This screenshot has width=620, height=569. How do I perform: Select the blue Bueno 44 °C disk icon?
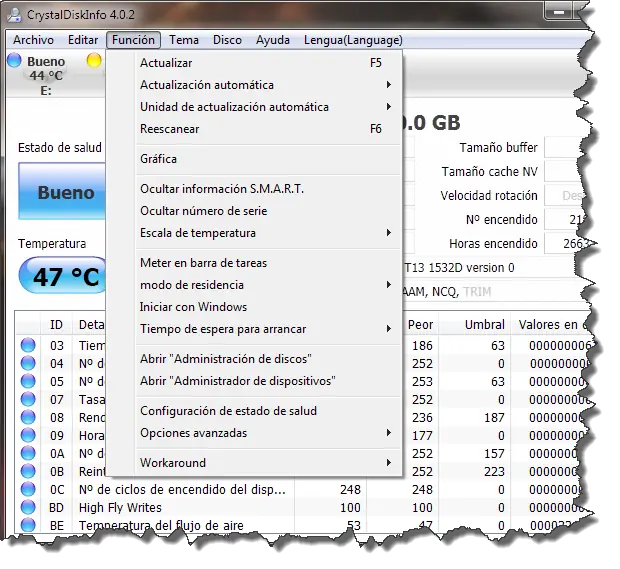point(14,60)
